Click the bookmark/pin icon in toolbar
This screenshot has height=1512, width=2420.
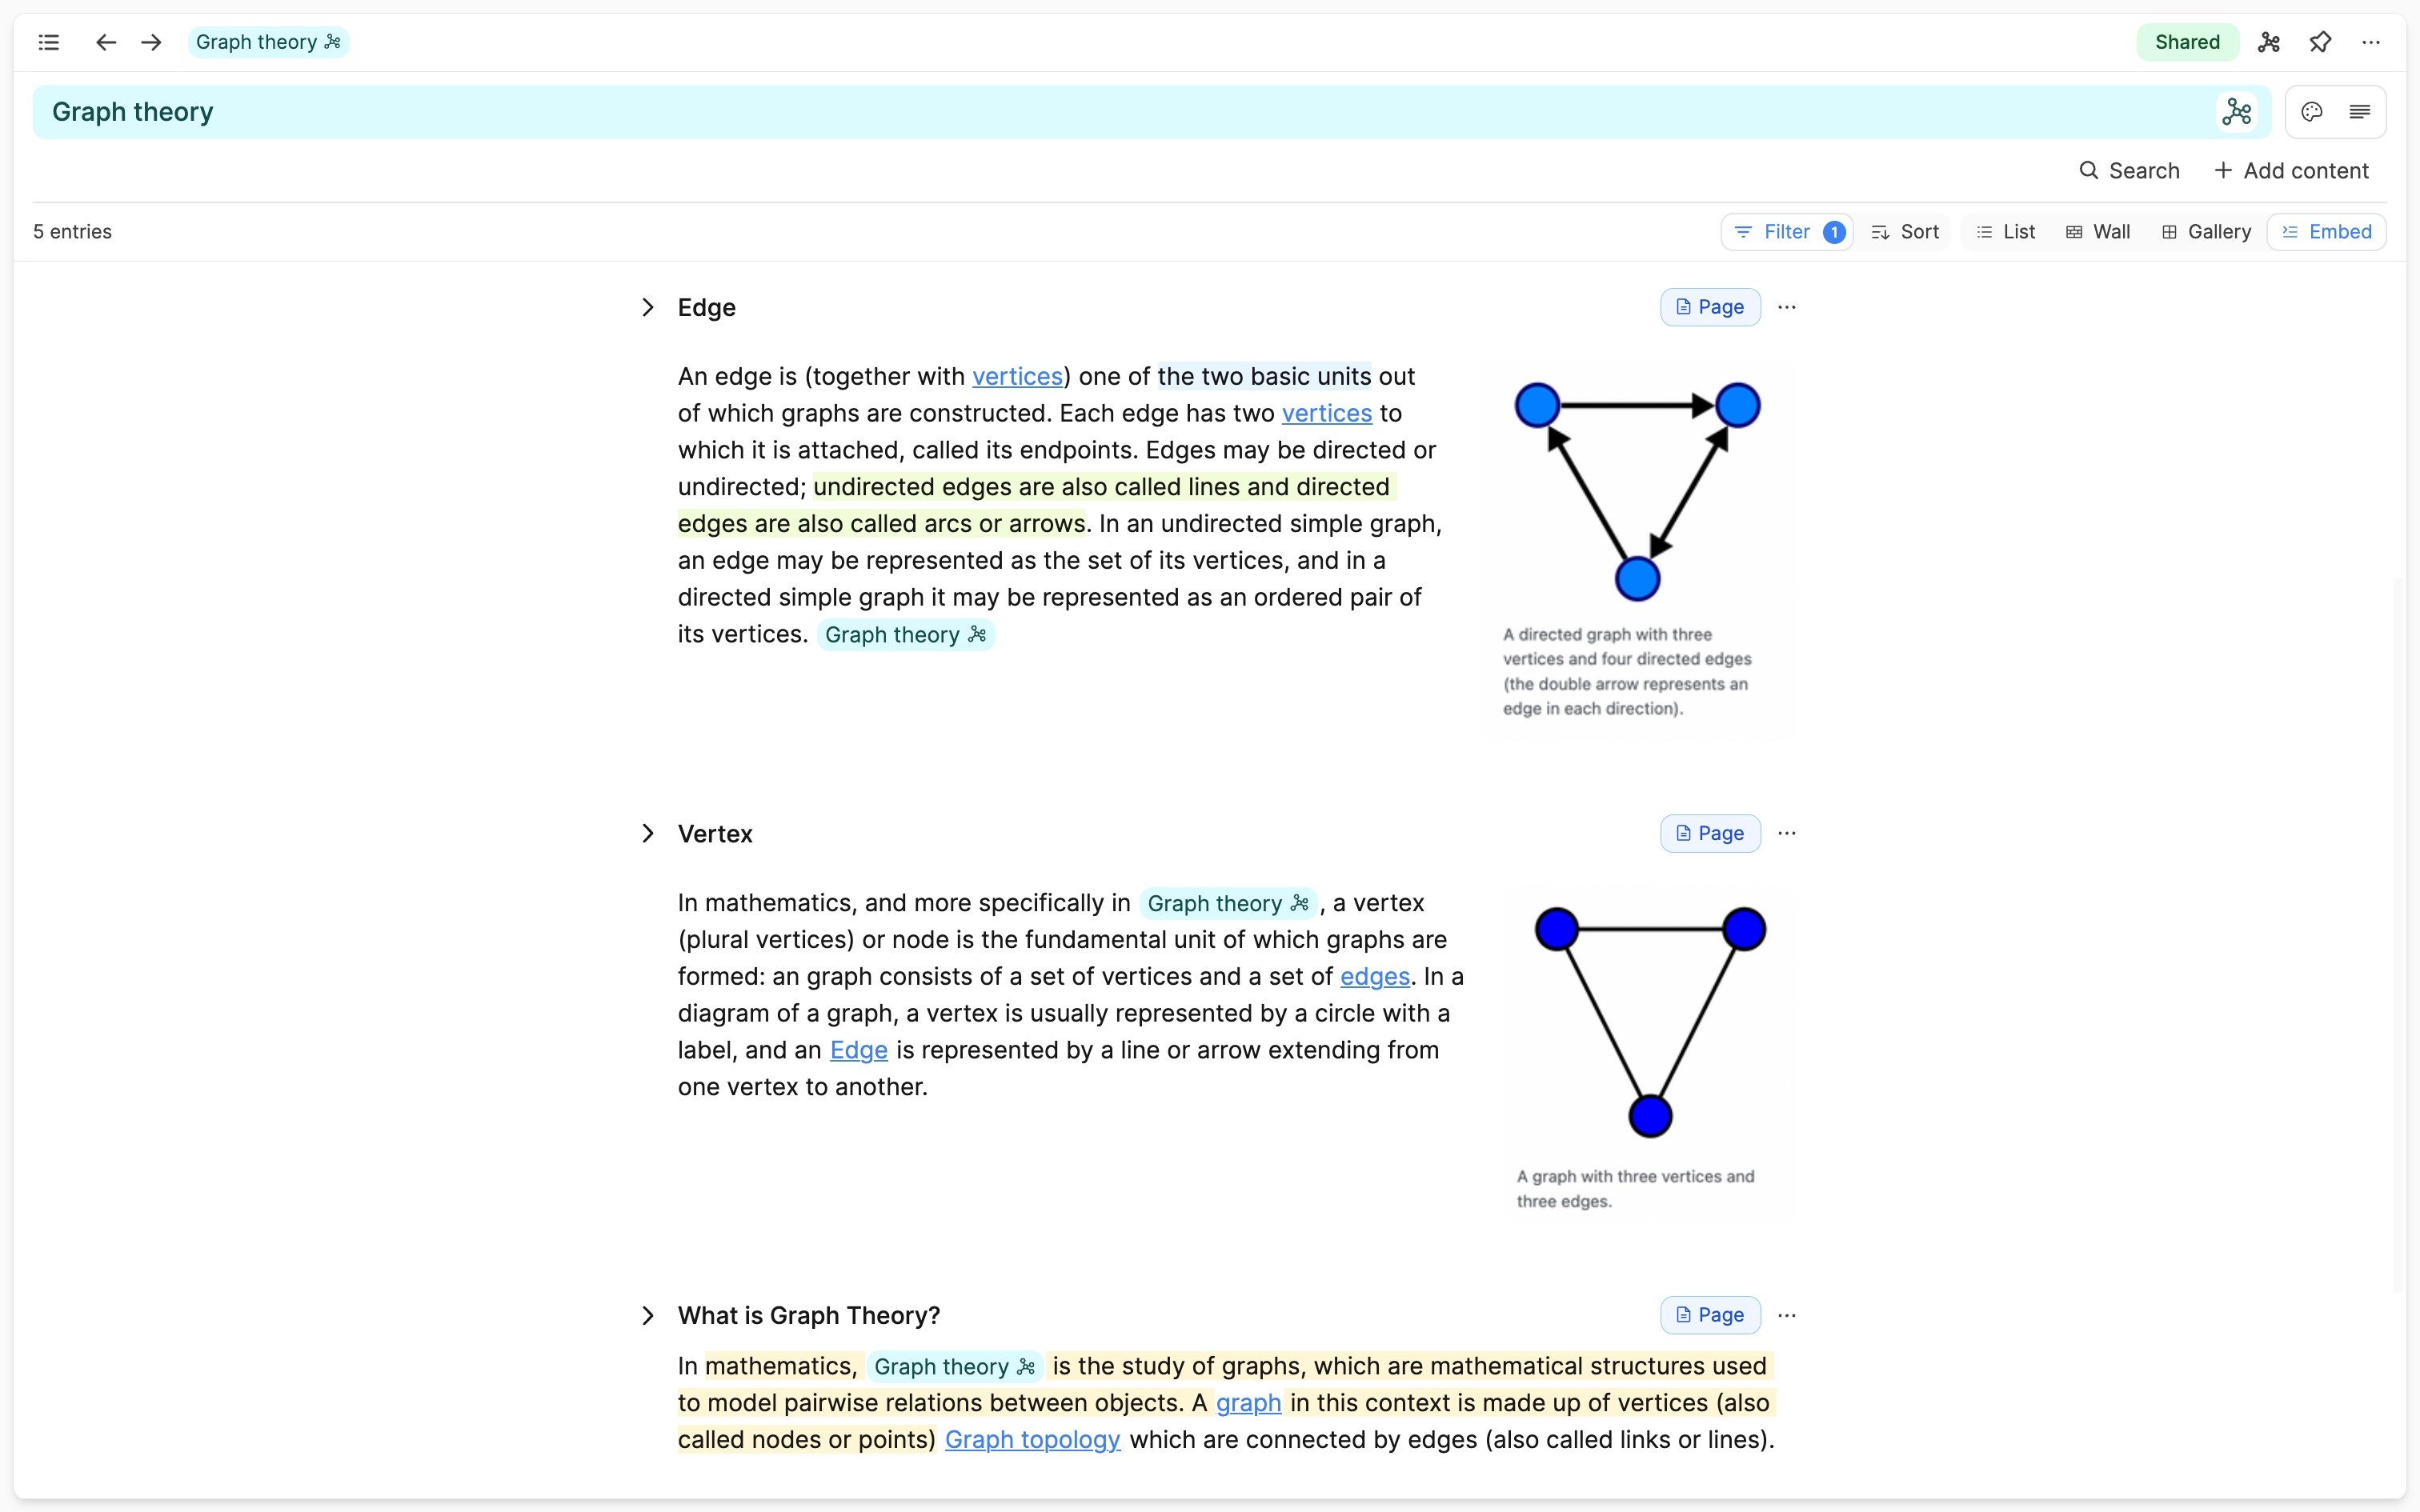[2321, 42]
